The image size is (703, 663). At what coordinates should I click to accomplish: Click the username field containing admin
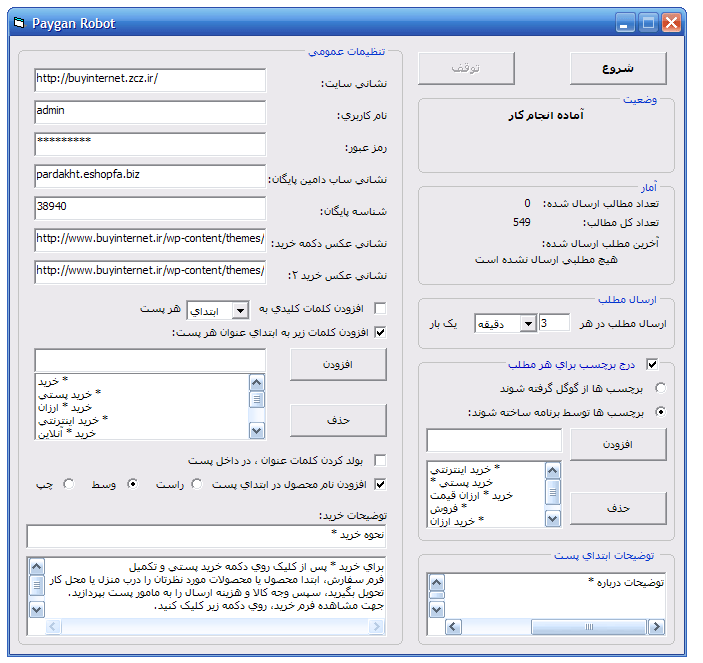point(150,112)
